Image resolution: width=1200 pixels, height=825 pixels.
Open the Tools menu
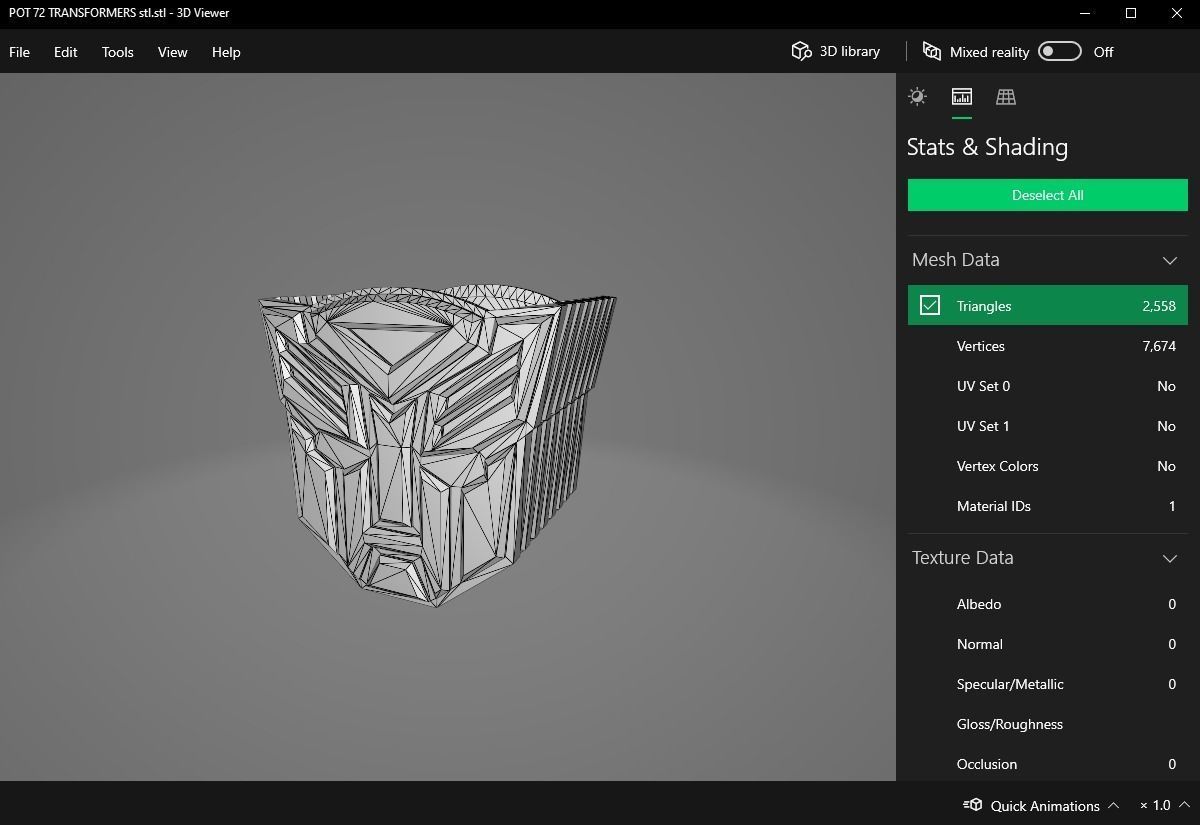pyautogui.click(x=118, y=52)
